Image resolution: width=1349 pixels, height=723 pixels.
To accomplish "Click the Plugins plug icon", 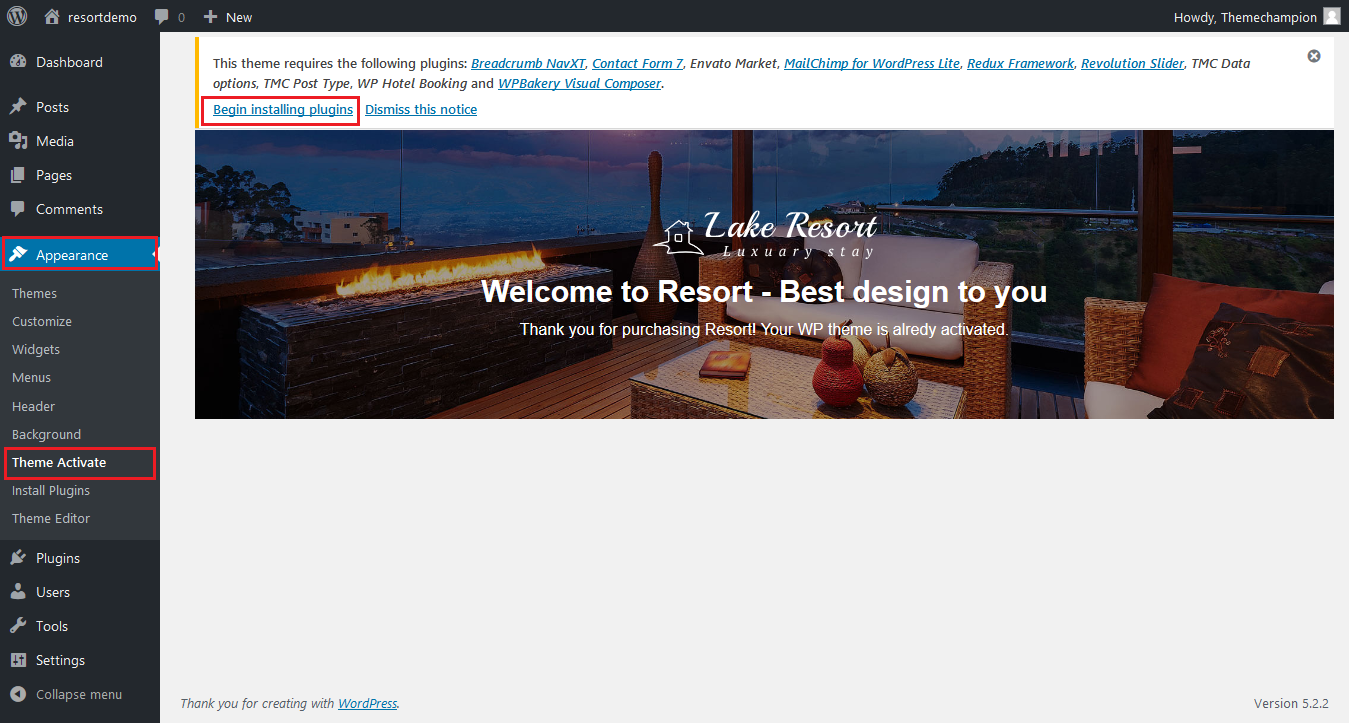I will coord(18,558).
